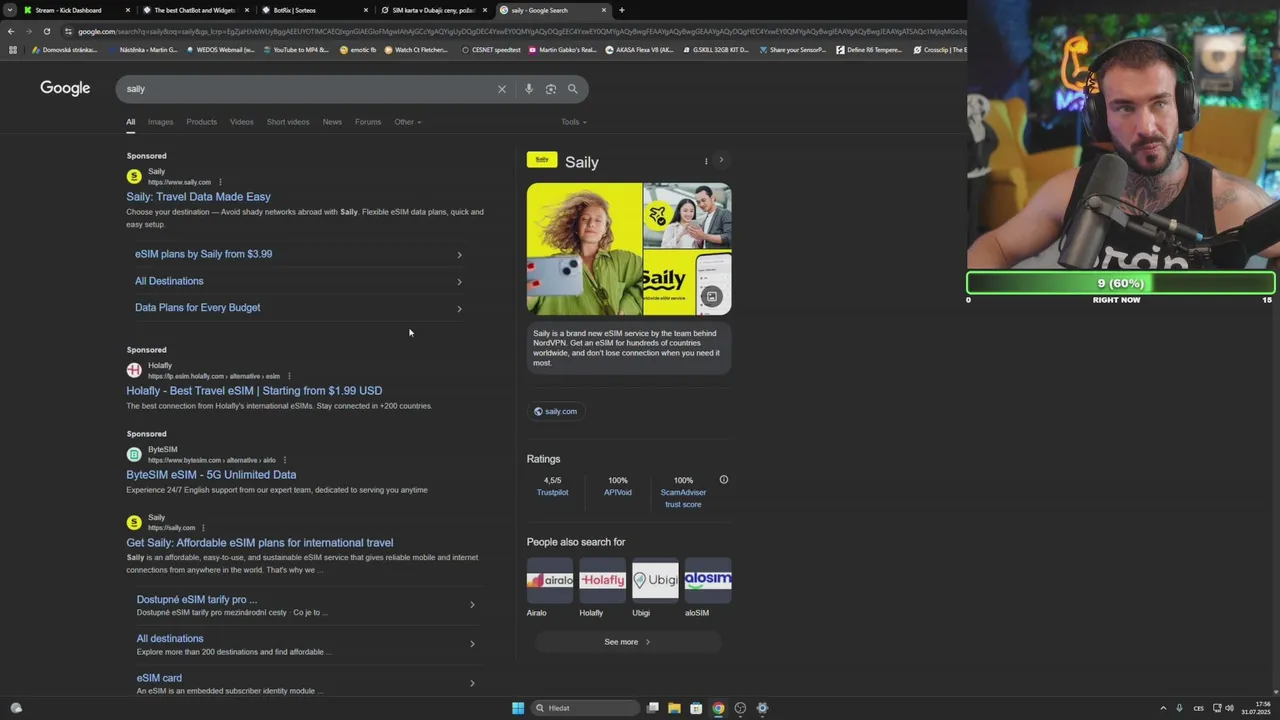Viewport: 1280px width, 720px height.
Task: Click the system tray microphone icon
Action: click(x=1179, y=708)
